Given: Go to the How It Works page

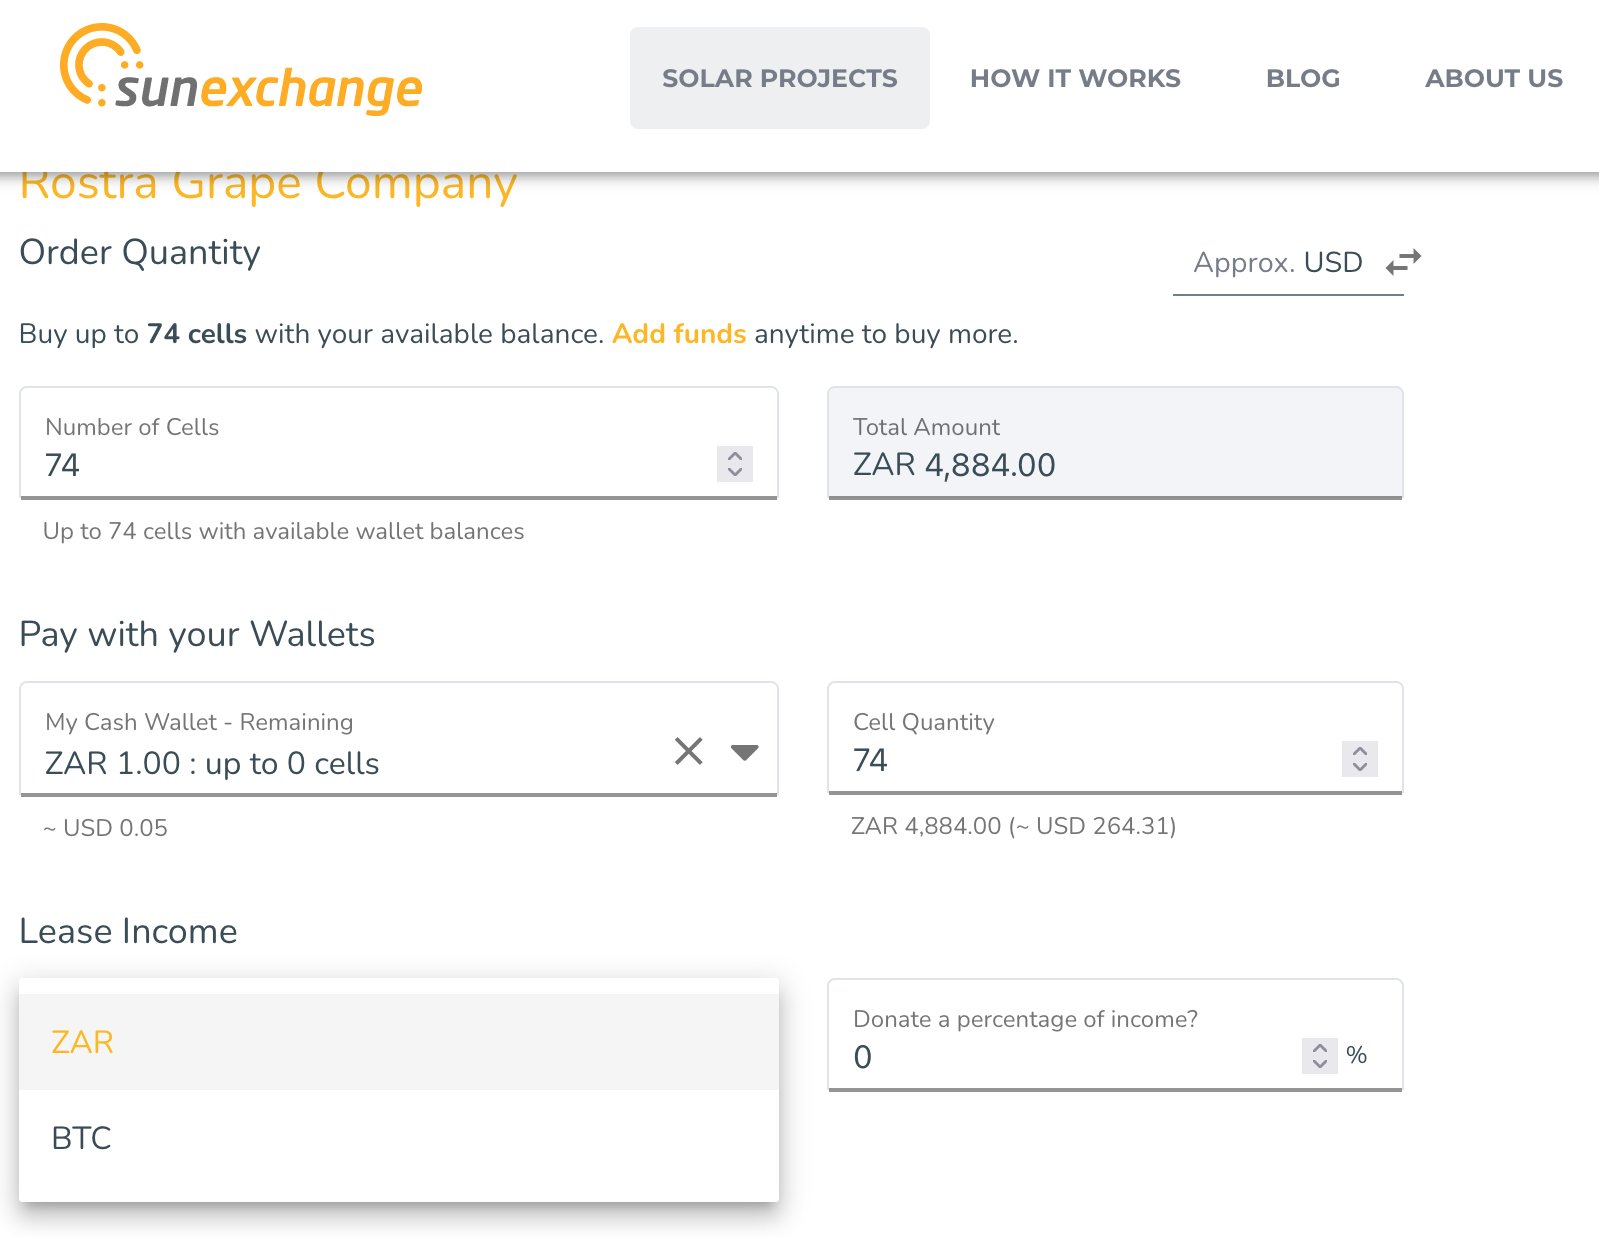Looking at the screenshot, I should [x=1075, y=78].
